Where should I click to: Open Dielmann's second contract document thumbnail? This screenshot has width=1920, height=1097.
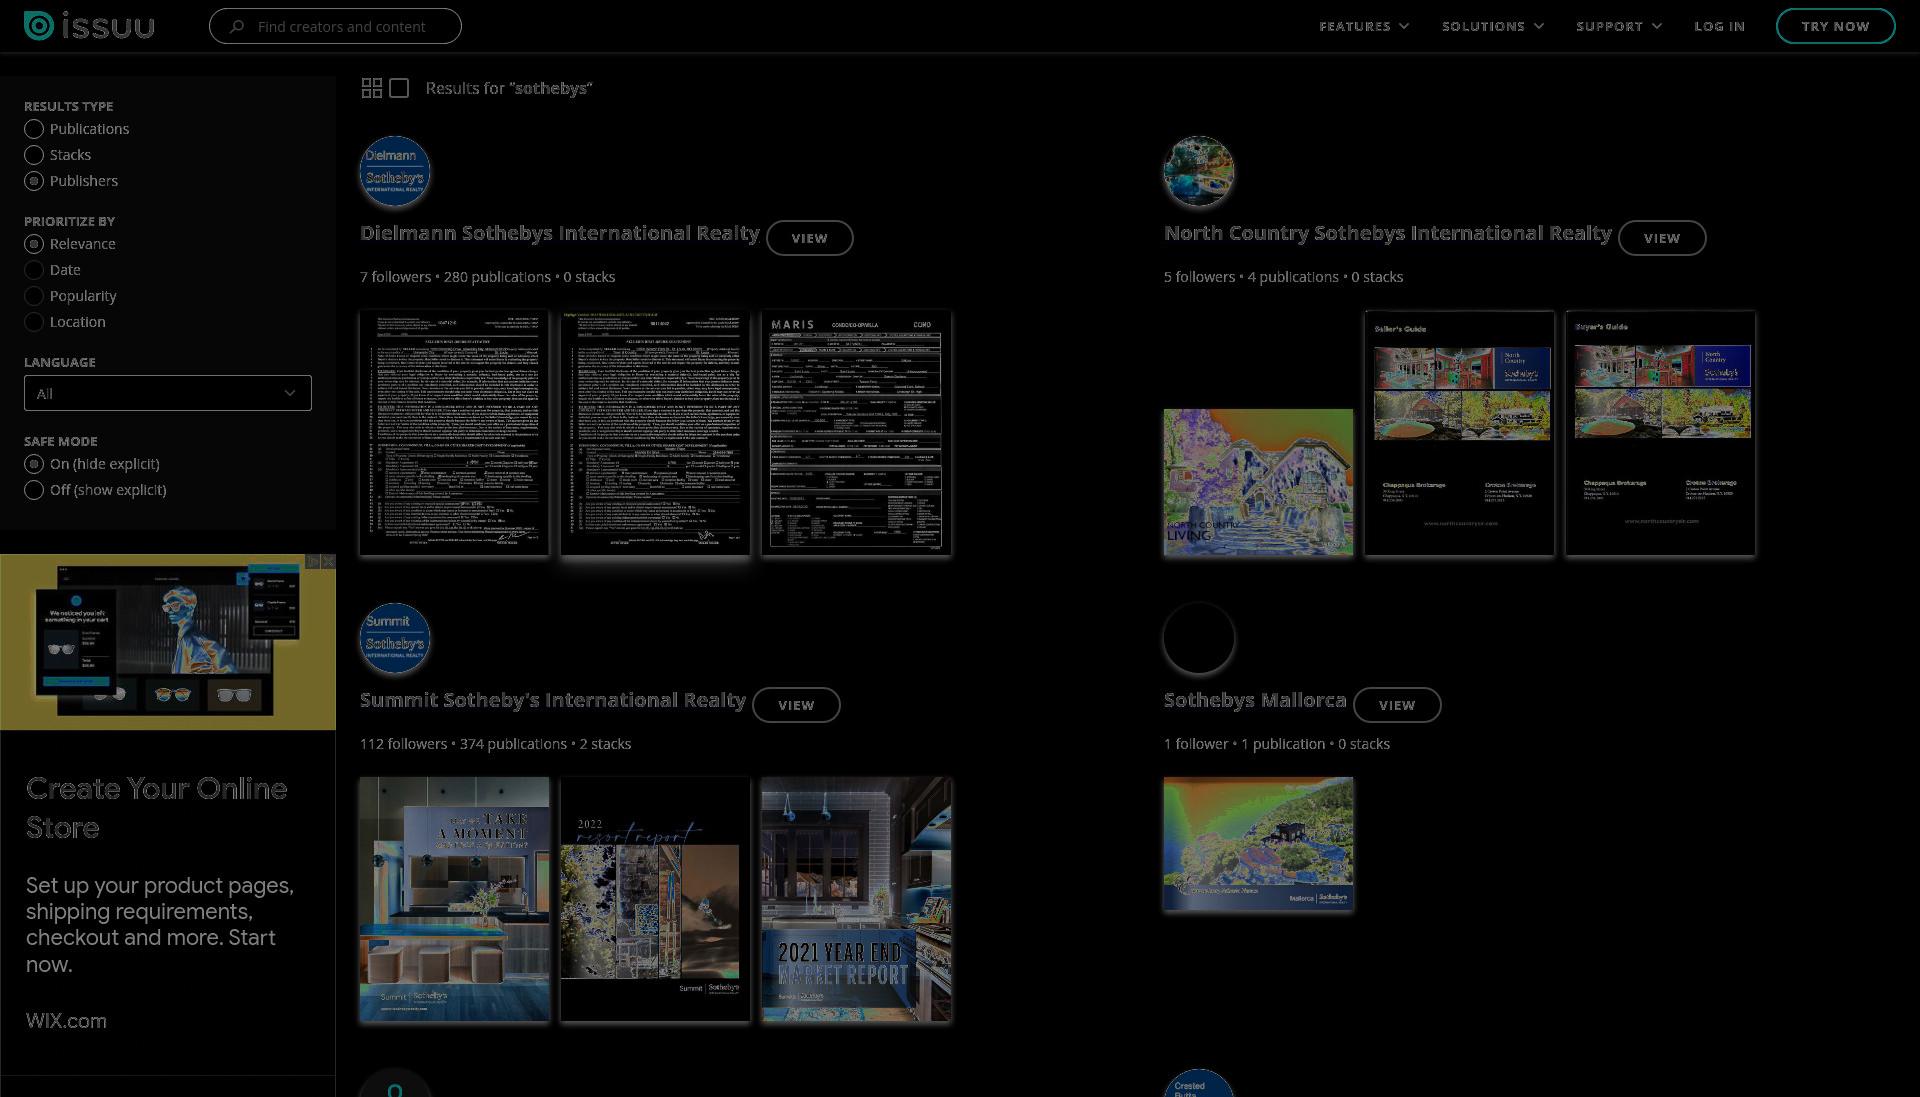pos(655,433)
